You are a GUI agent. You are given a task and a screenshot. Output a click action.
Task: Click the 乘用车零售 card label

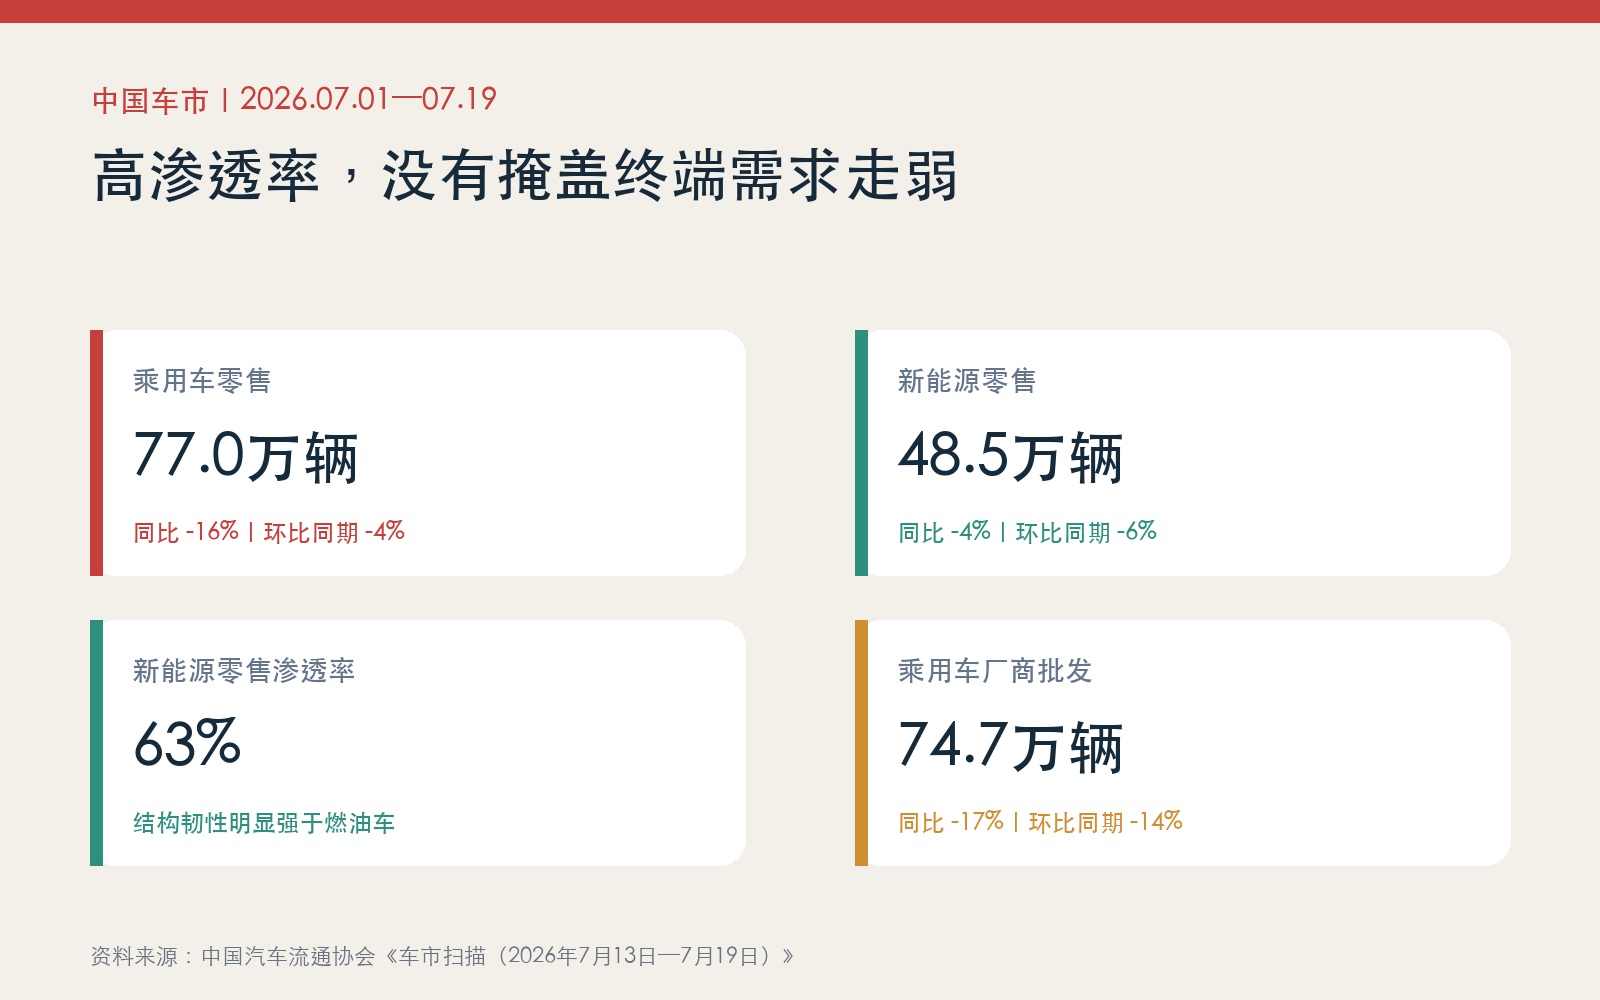click(202, 381)
